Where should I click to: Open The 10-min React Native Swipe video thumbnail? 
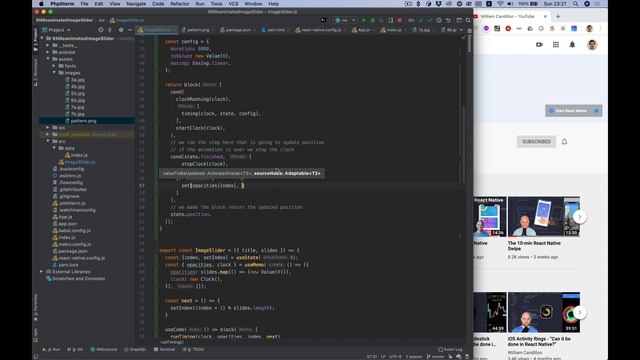[x=544, y=216]
